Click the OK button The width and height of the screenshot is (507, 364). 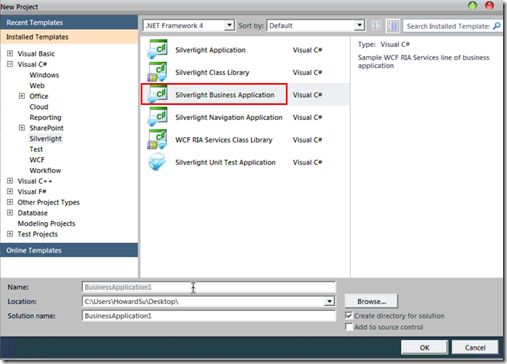coord(424,347)
